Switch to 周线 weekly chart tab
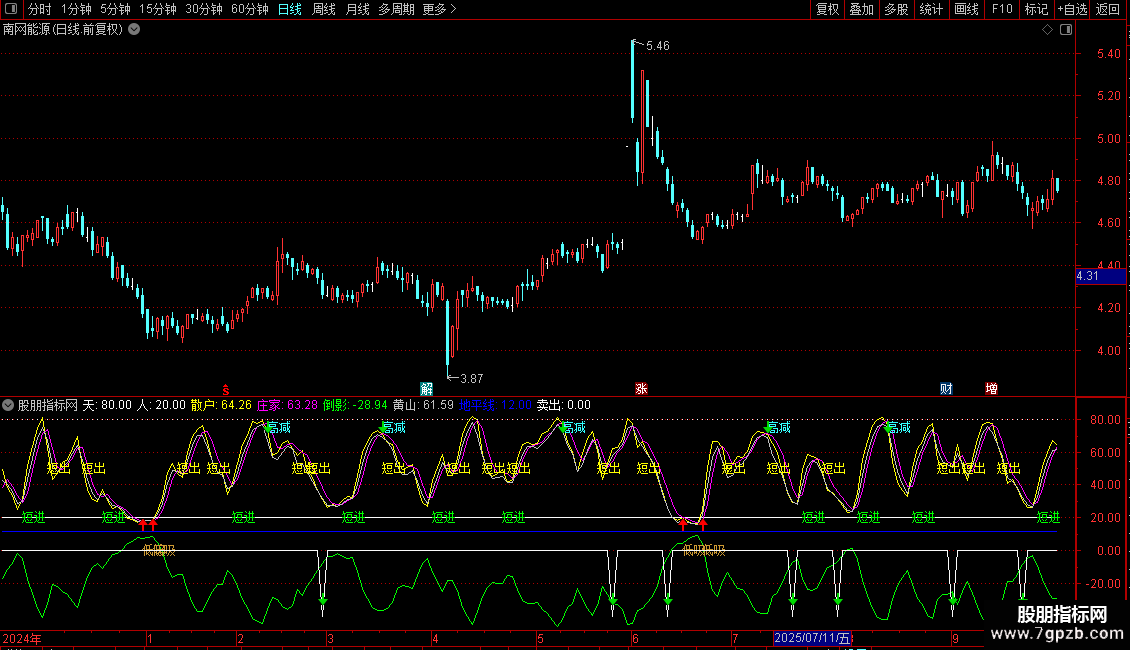 coord(324,9)
